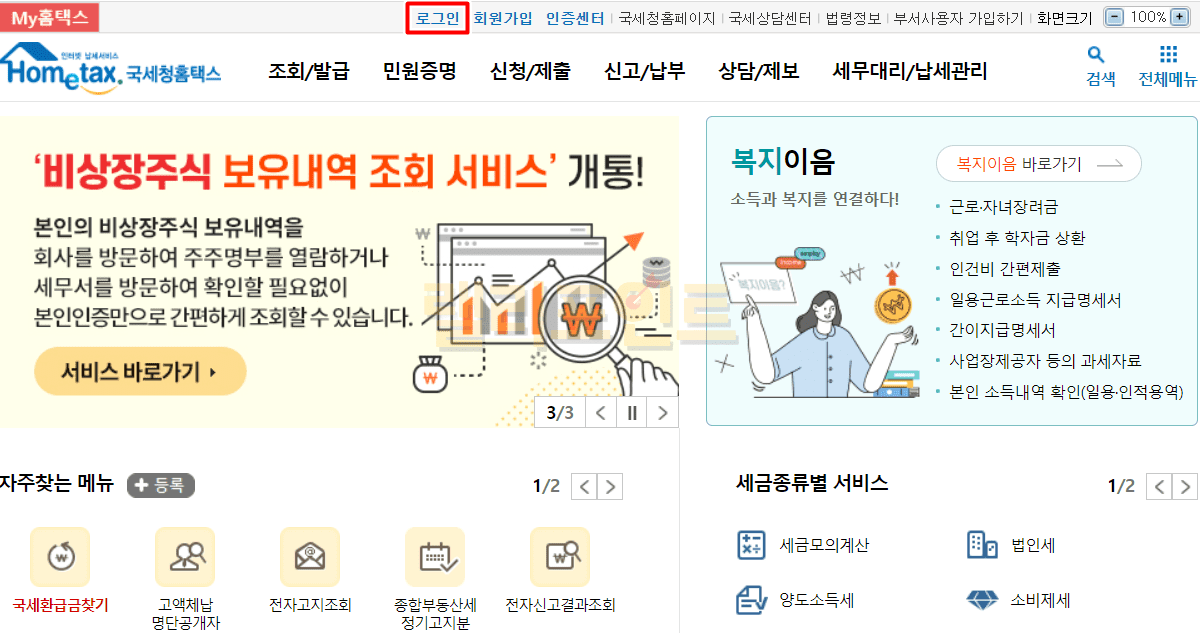Decrease screen zoom with minus button
The width and height of the screenshot is (1200, 633).
pyautogui.click(x=1115, y=17)
